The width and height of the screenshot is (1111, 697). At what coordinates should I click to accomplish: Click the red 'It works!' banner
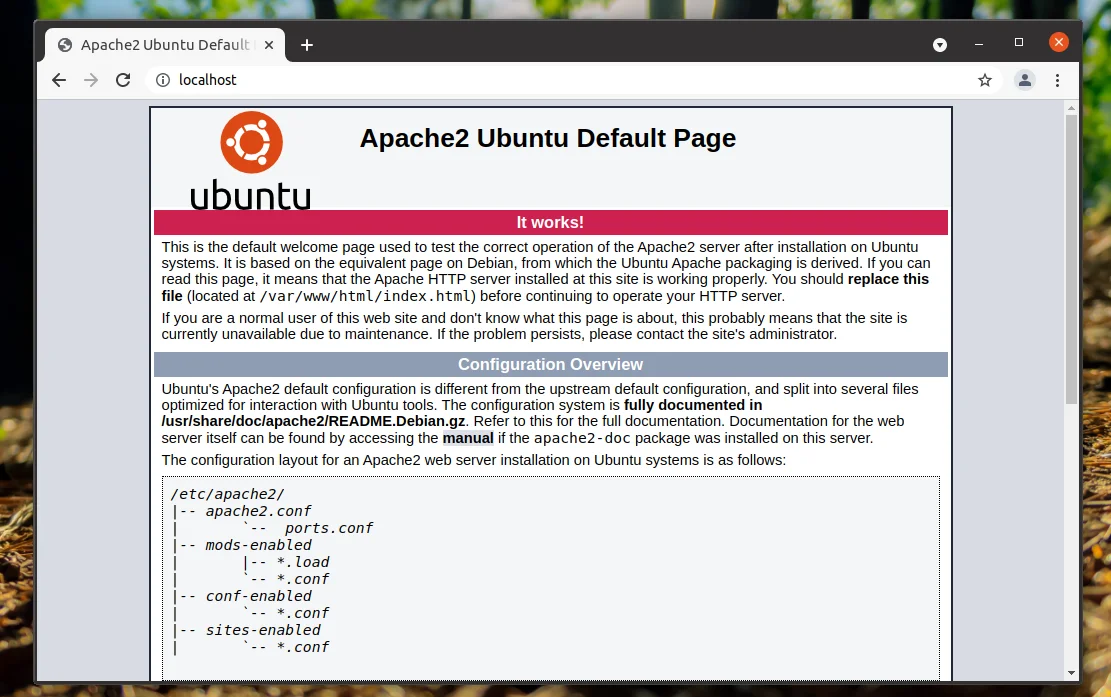point(550,222)
